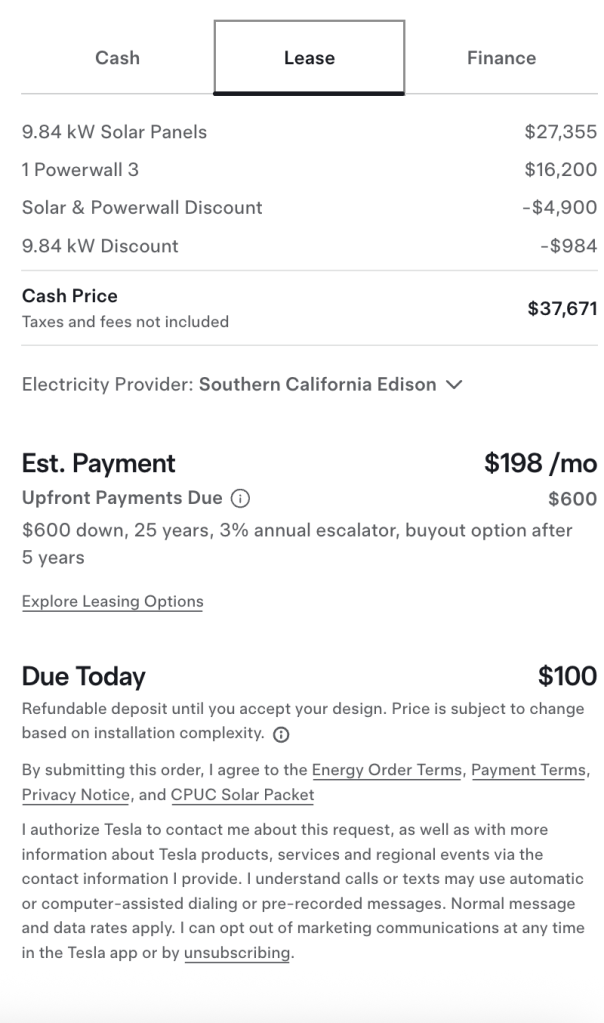Image resolution: width=604 pixels, height=1023 pixels.
Task: Click the $198 /mo estimated payment
Action: (x=540, y=463)
